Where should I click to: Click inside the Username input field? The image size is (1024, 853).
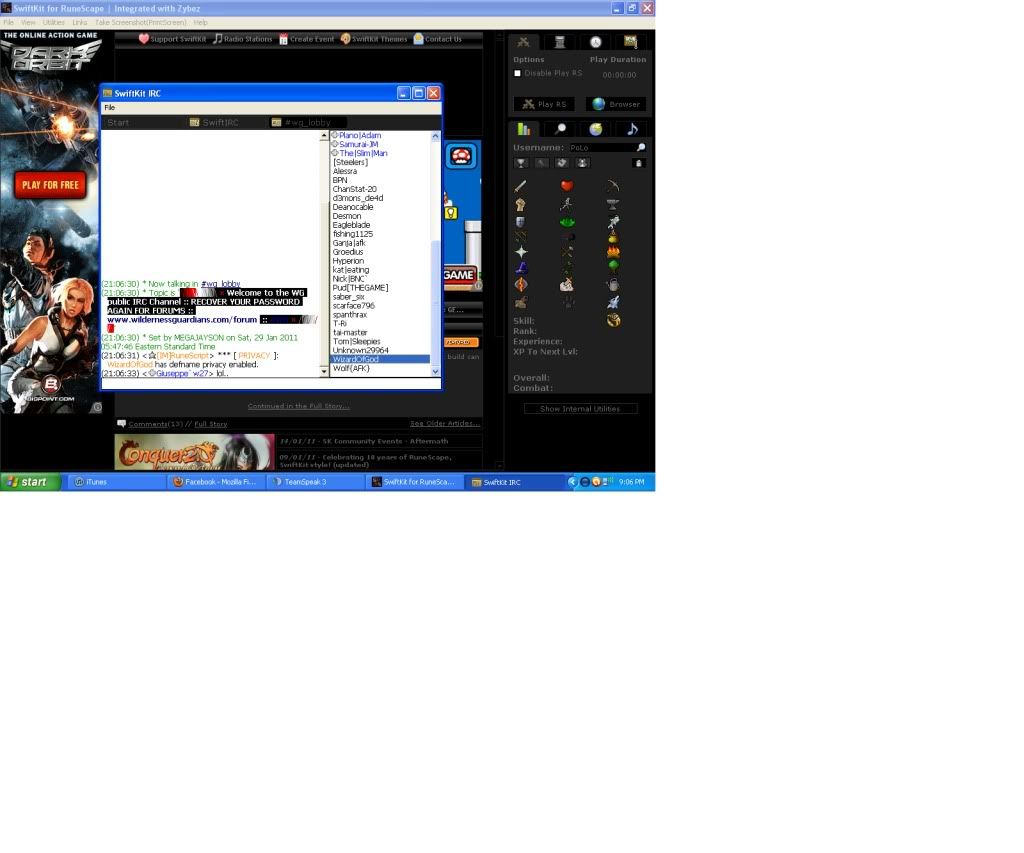601,148
